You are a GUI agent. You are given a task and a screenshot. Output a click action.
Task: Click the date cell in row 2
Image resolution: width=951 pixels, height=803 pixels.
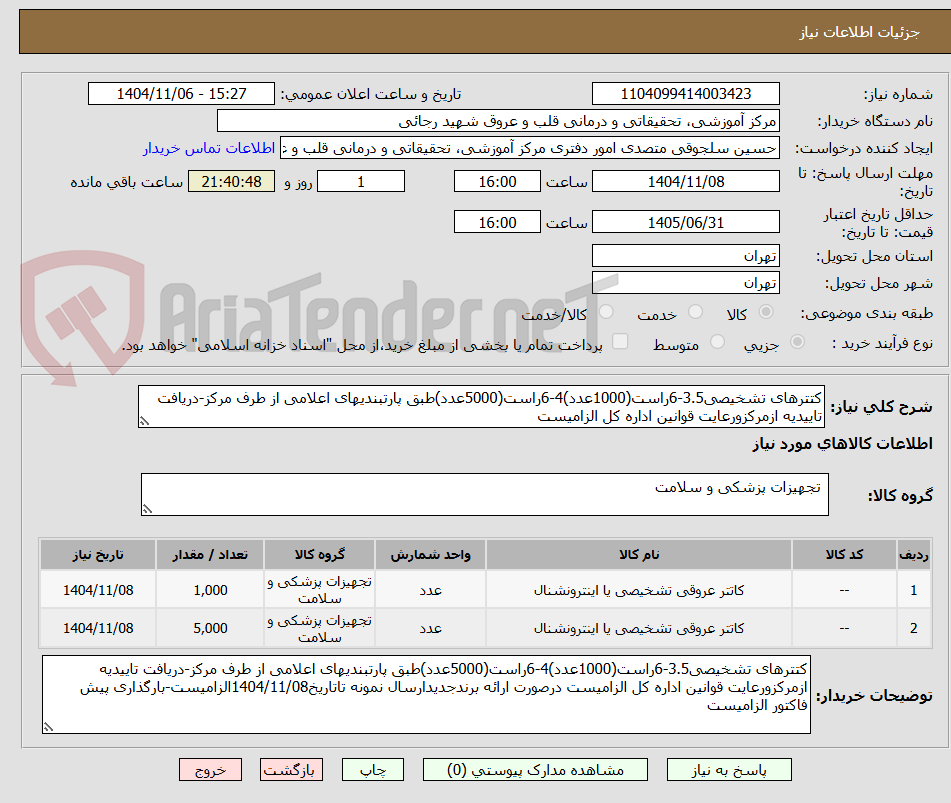[98, 628]
